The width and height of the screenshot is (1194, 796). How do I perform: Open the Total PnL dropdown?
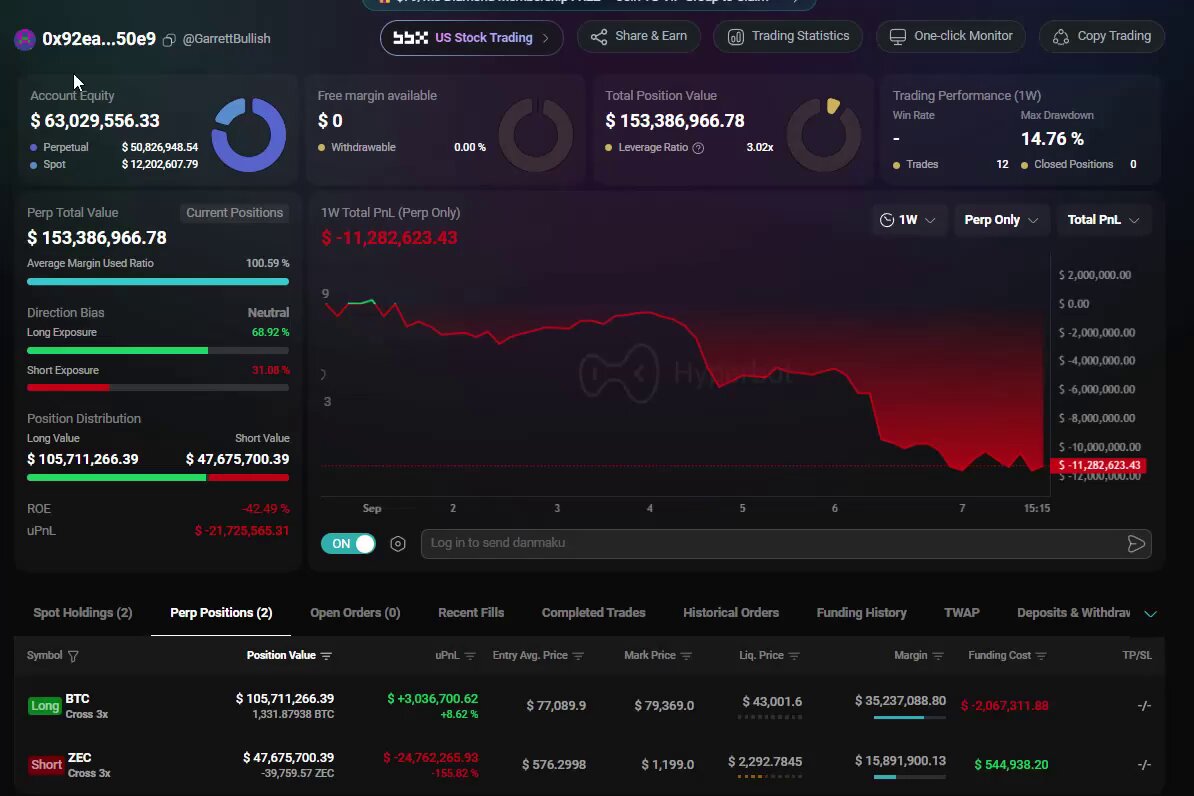[x=1103, y=220]
